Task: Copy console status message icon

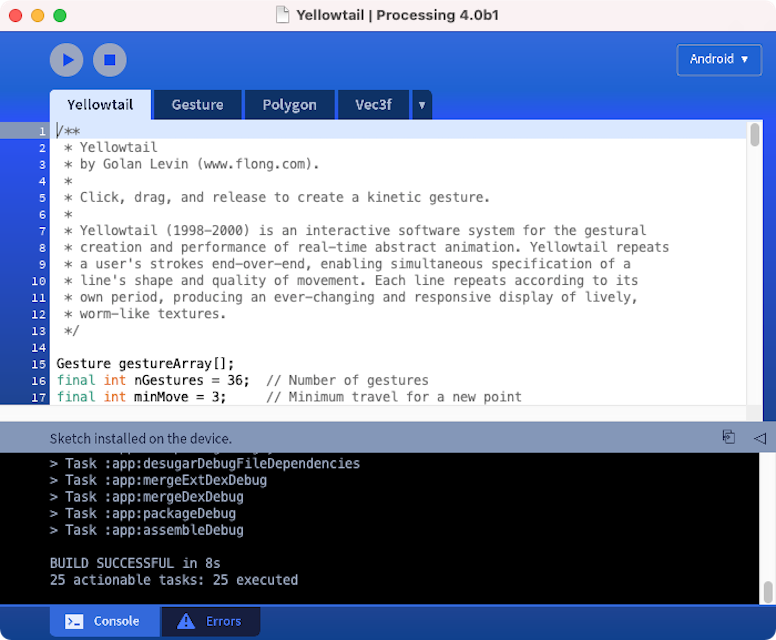Action: pos(728,437)
